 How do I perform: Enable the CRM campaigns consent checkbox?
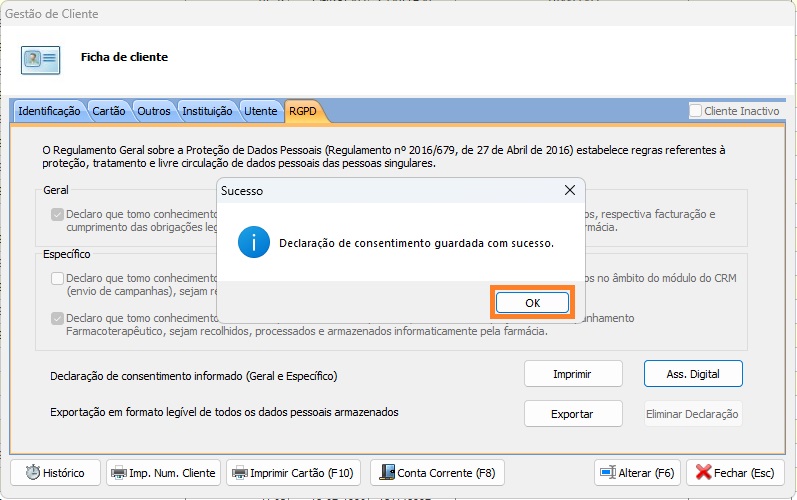(57, 278)
